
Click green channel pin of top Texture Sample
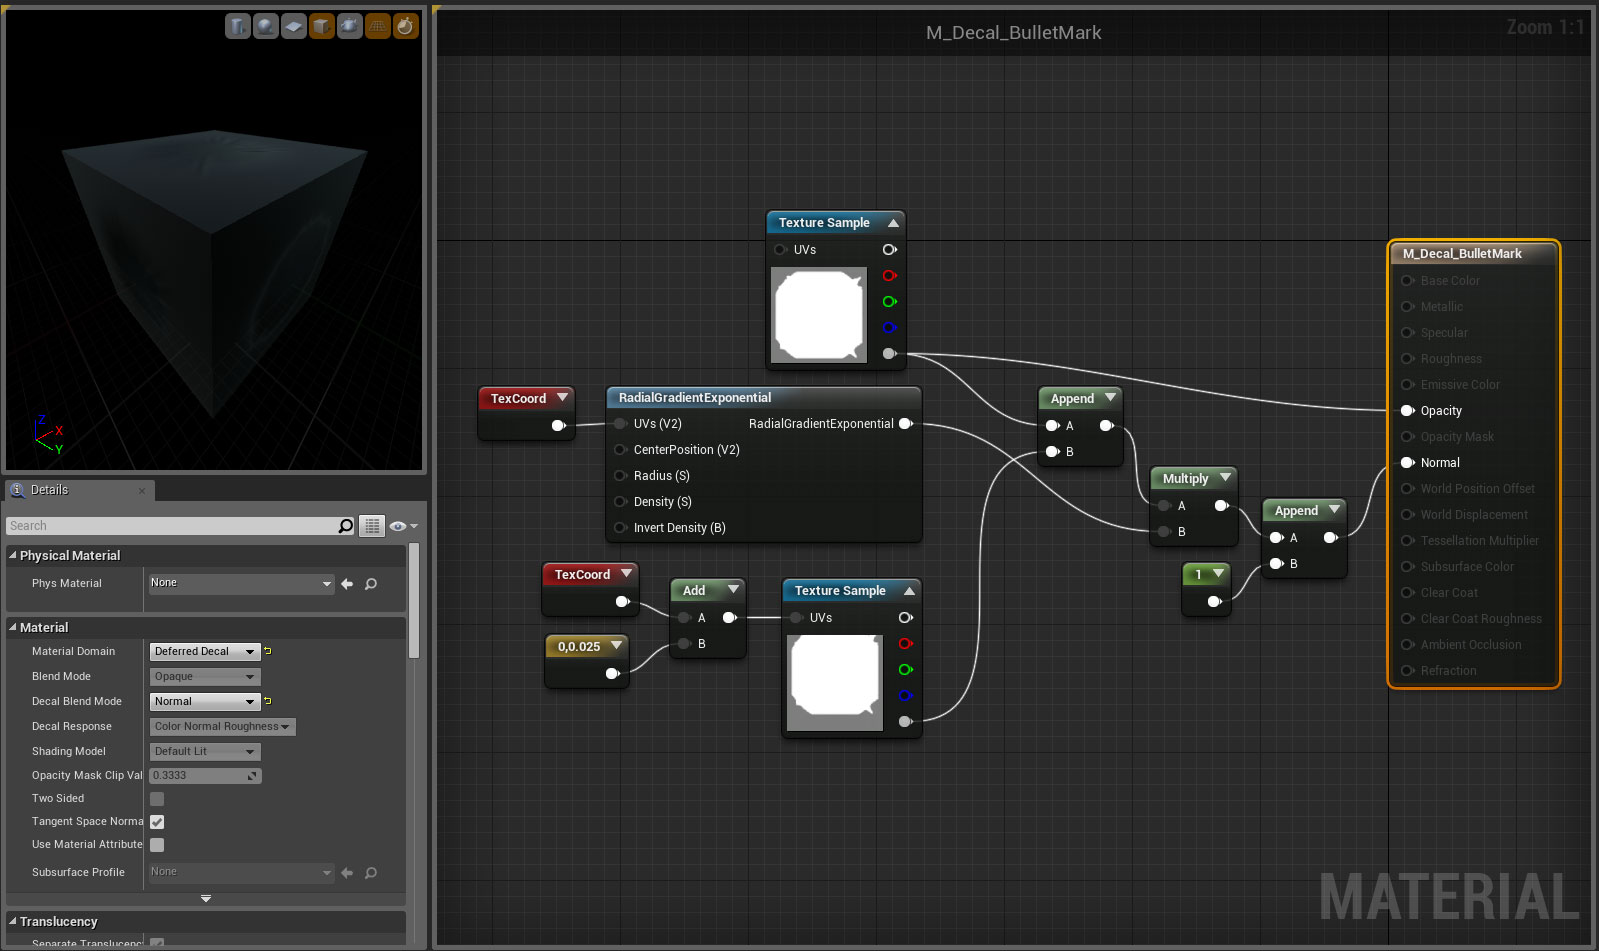coord(889,302)
